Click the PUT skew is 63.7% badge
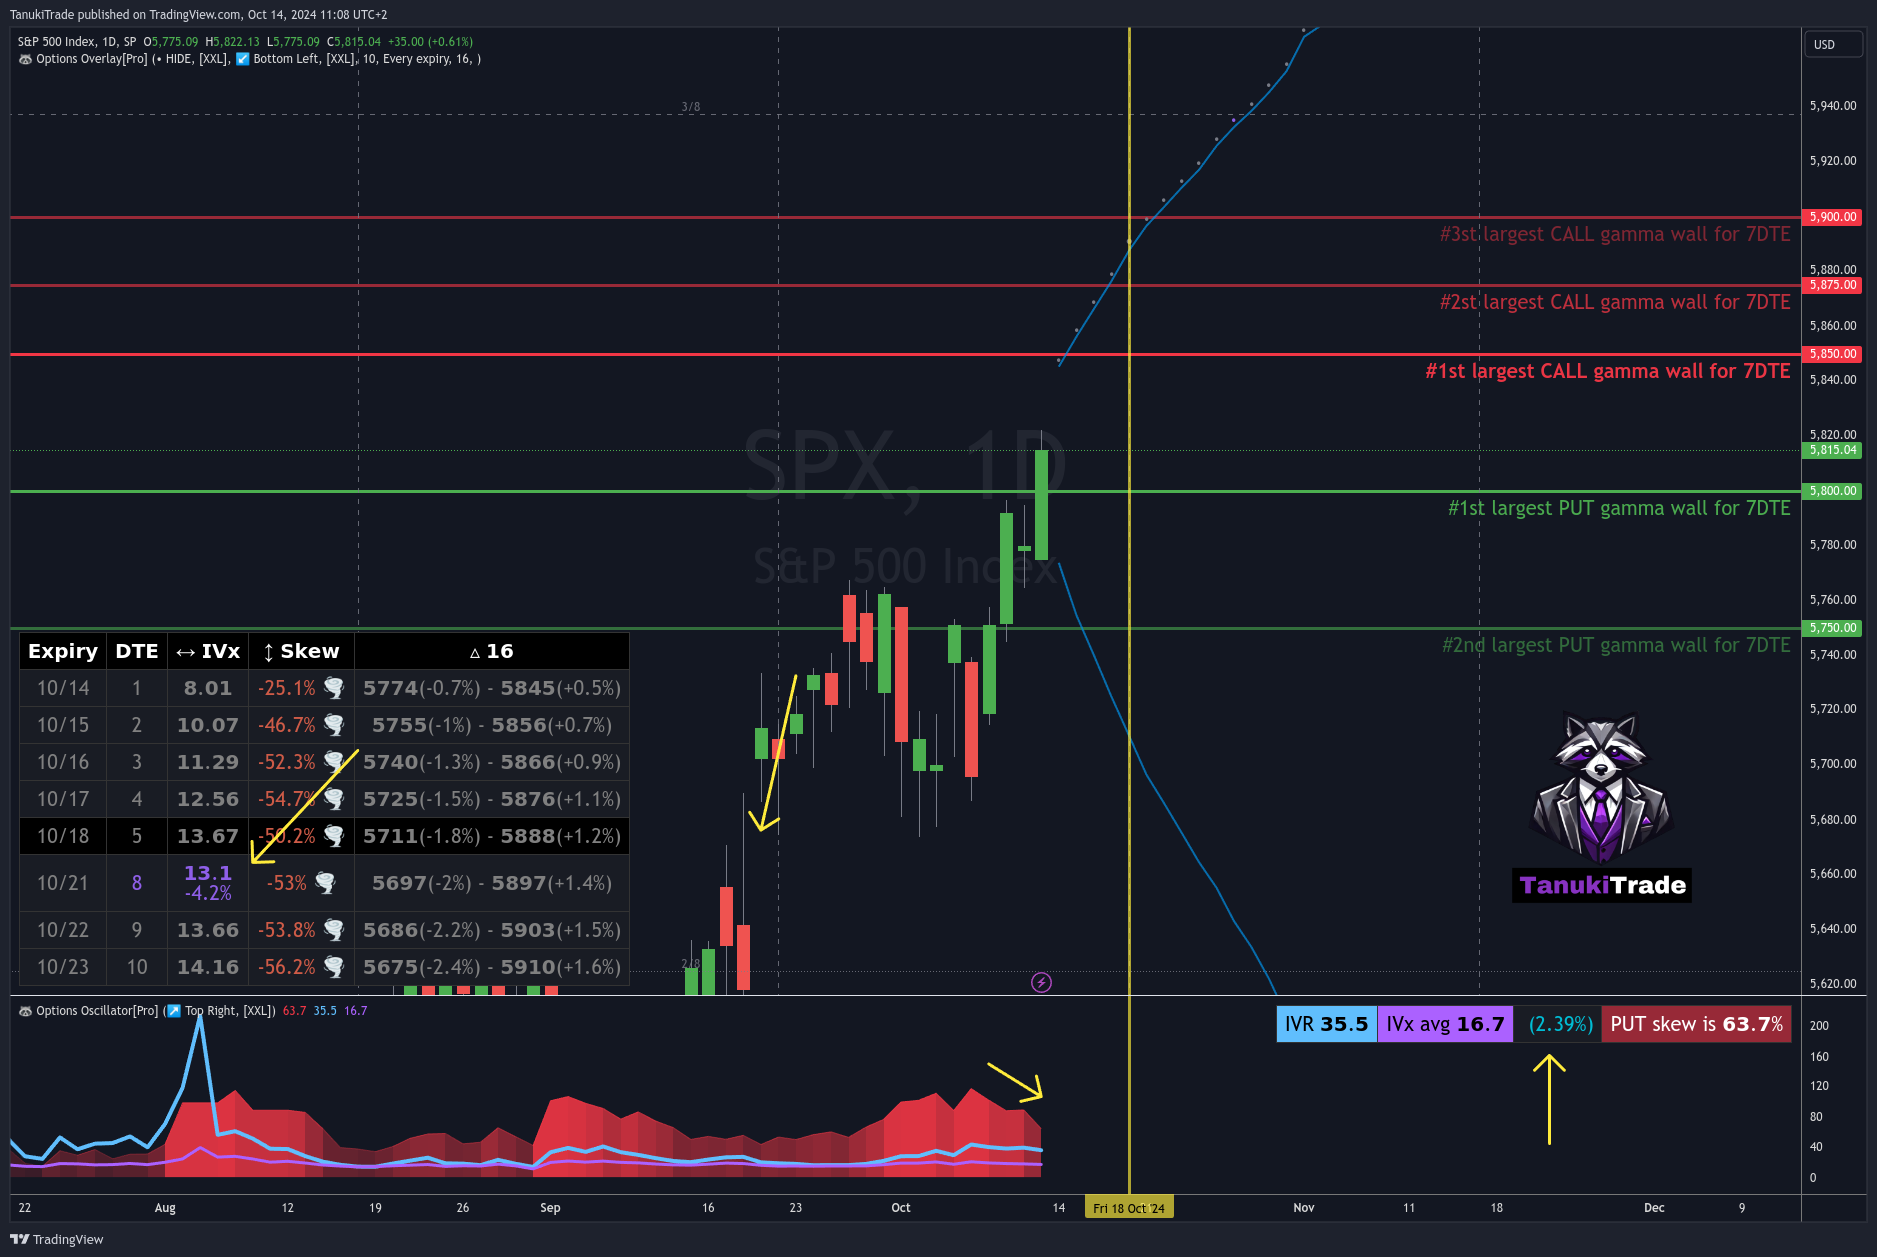1877x1257 pixels. (1696, 1024)
